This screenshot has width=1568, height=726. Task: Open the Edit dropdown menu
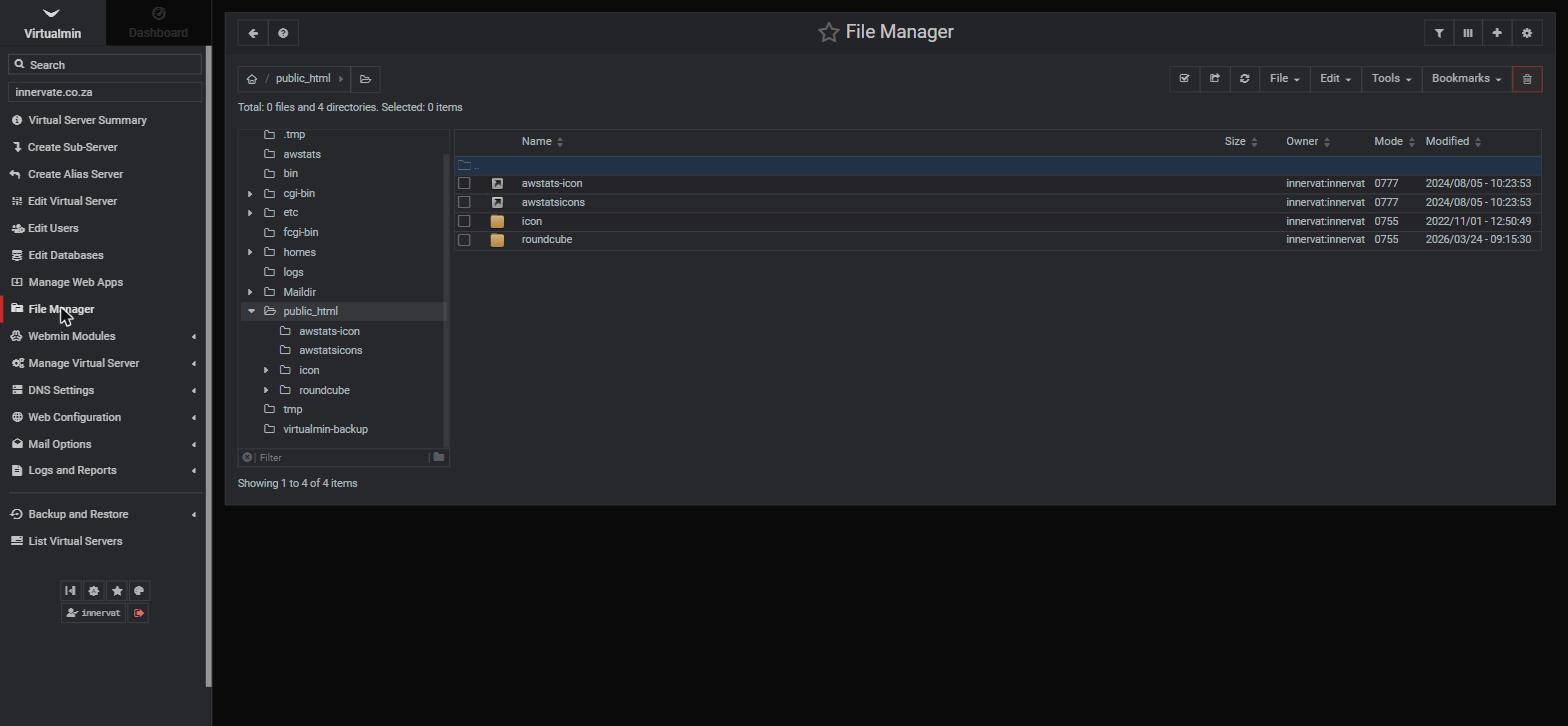[x=1336, y=79]
